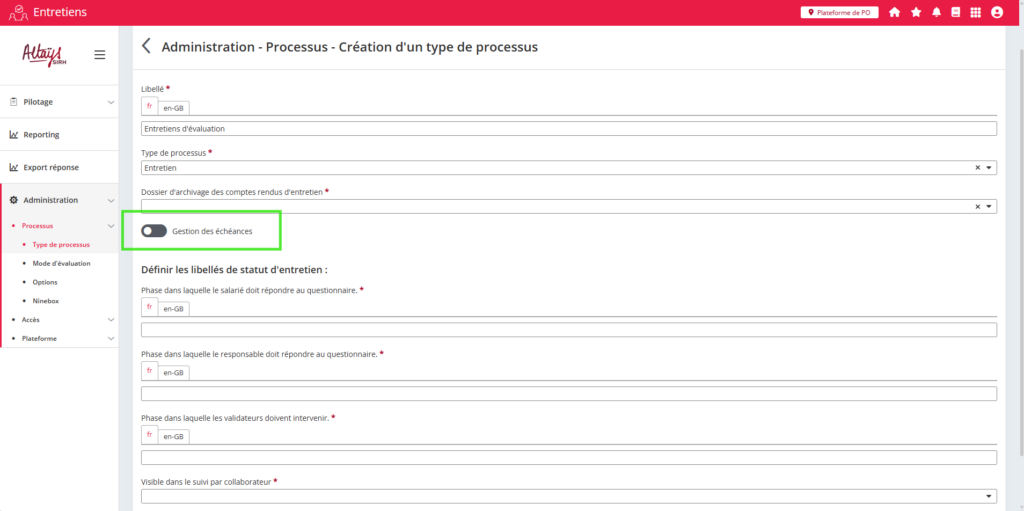Open the applications grid icon

[975, 12]
